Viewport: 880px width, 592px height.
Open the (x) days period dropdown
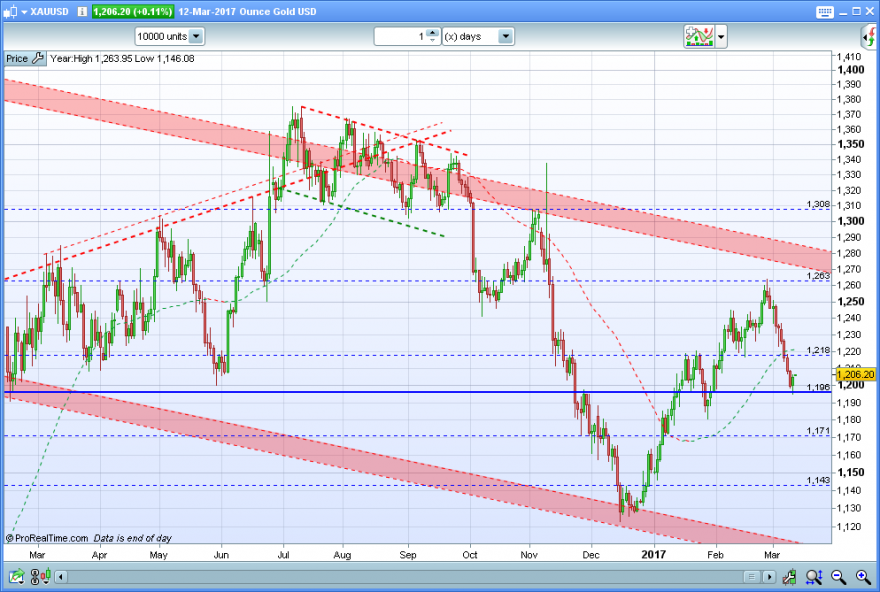(478, 36)
